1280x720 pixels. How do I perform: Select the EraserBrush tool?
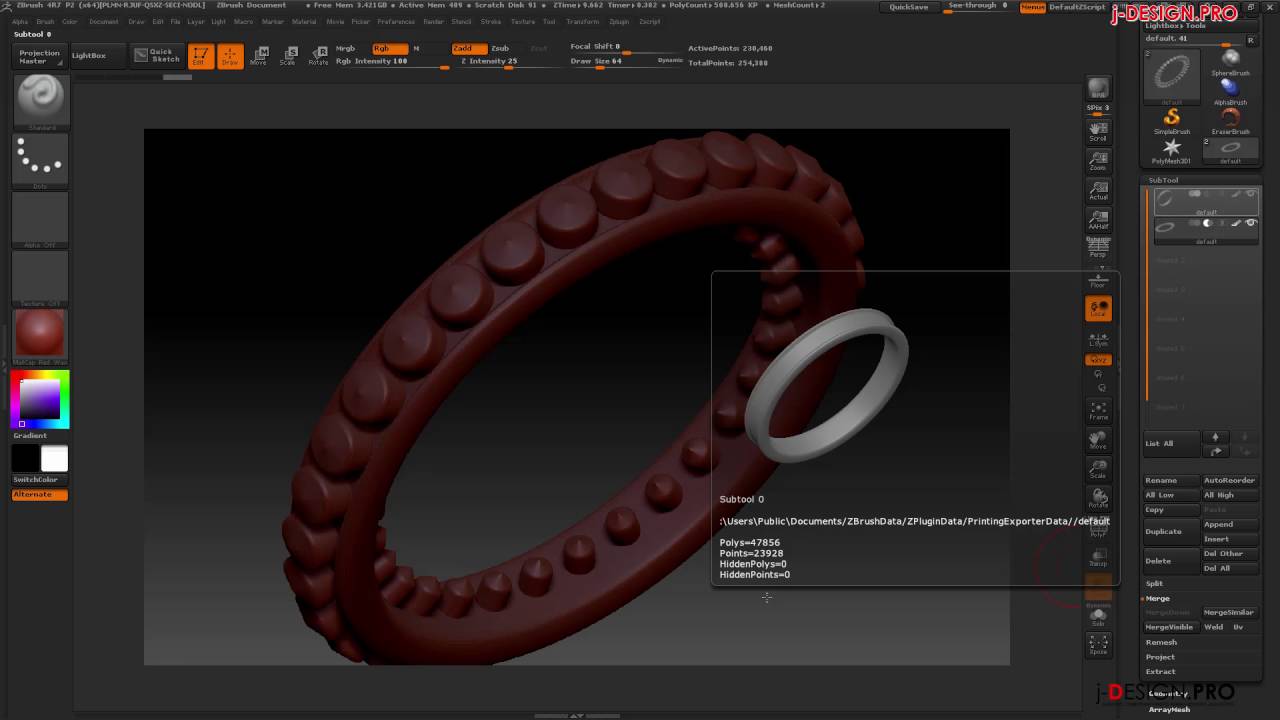click(x=1230, y=121)
